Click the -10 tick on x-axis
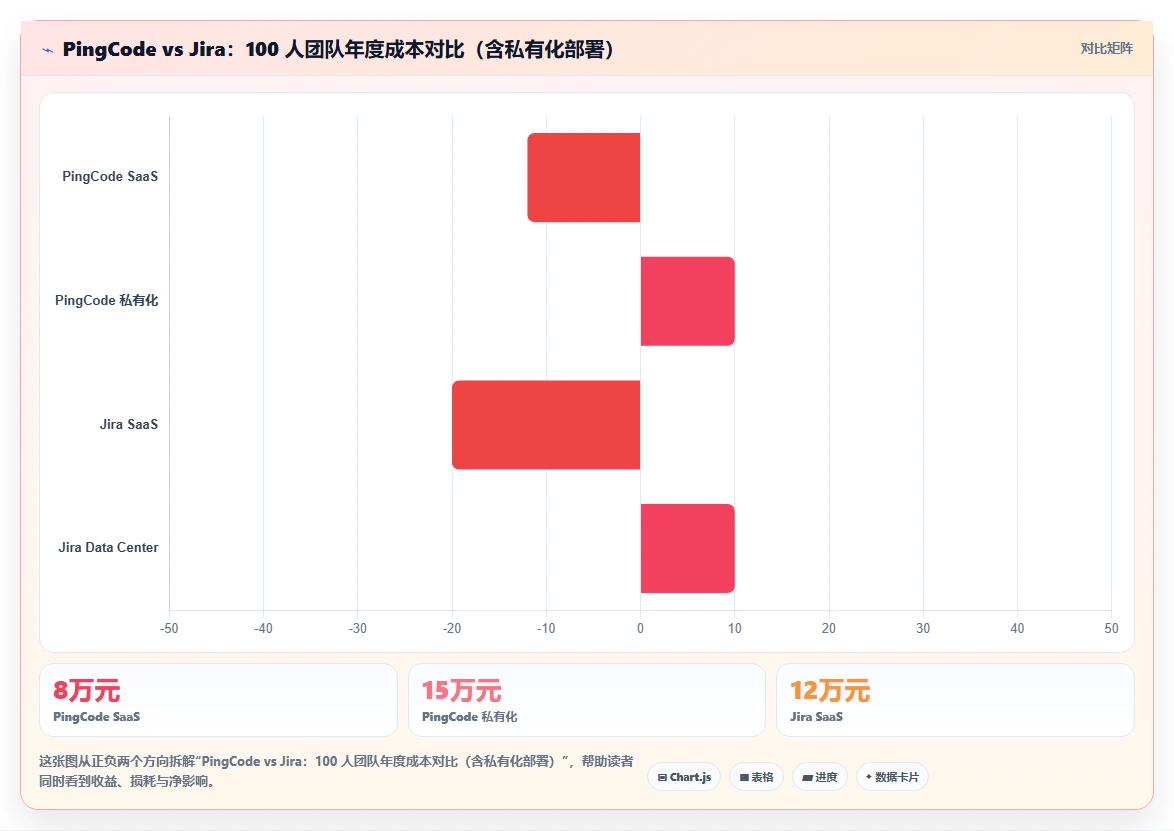1174x831 pixels. coord(546,628)
